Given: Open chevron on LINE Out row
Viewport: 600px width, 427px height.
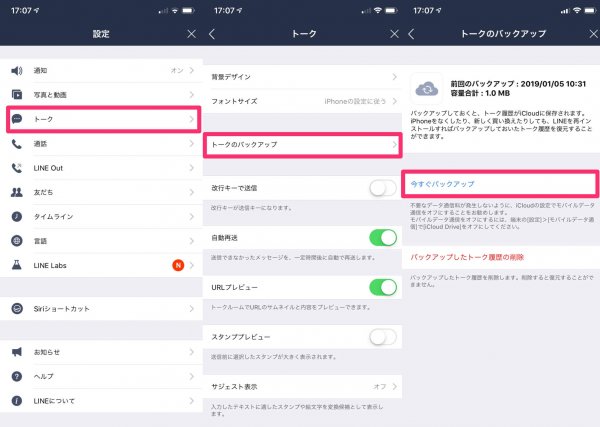Looking at the screenshot, I should tap(192, 168).
